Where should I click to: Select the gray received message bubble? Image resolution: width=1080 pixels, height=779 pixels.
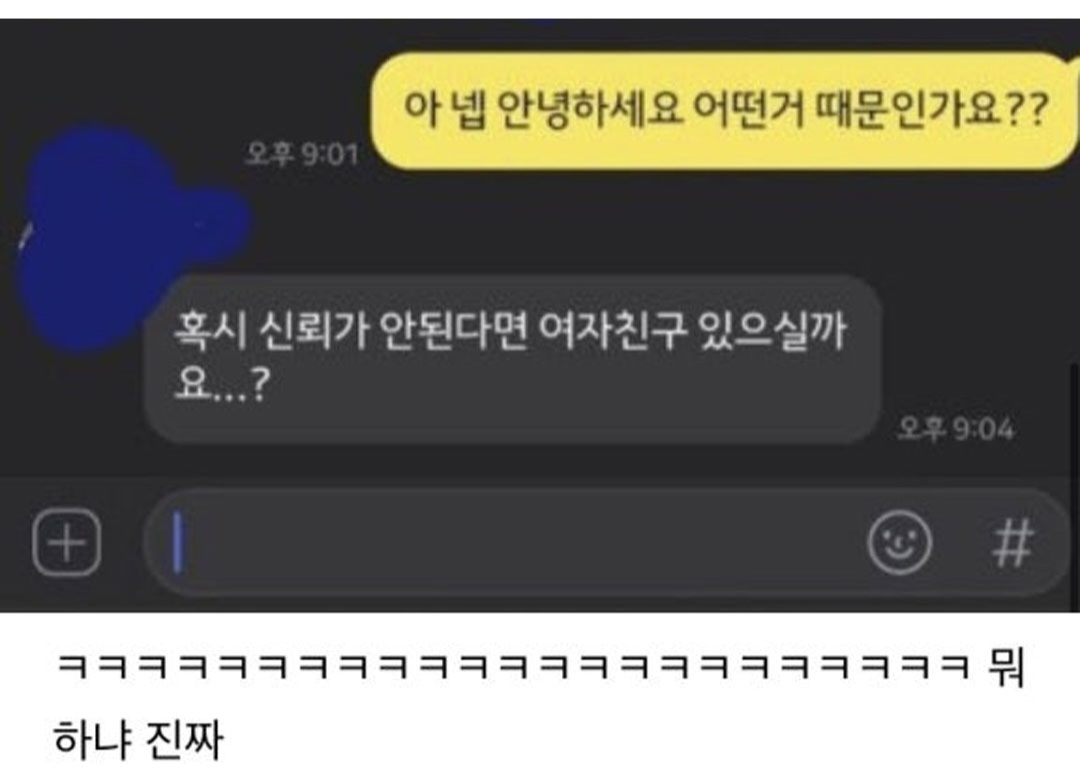(514, 358)
